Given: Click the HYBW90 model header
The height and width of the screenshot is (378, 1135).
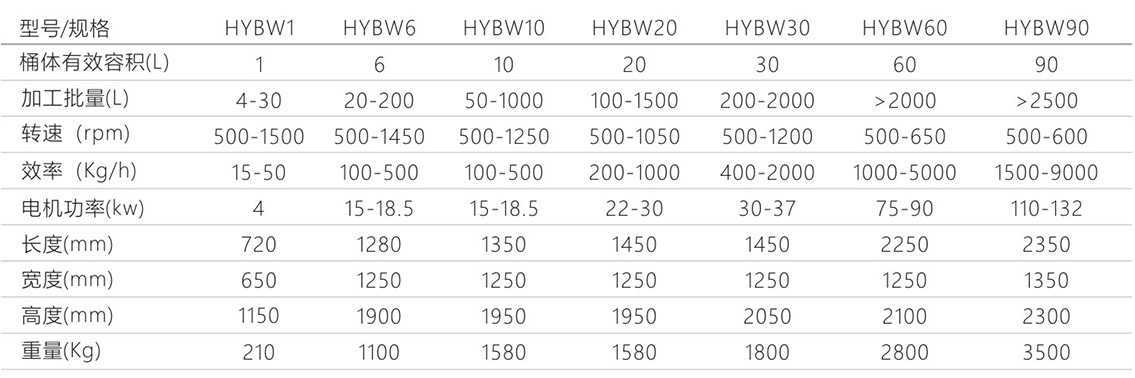Looking at the screenshot, I should point(1046,29).
